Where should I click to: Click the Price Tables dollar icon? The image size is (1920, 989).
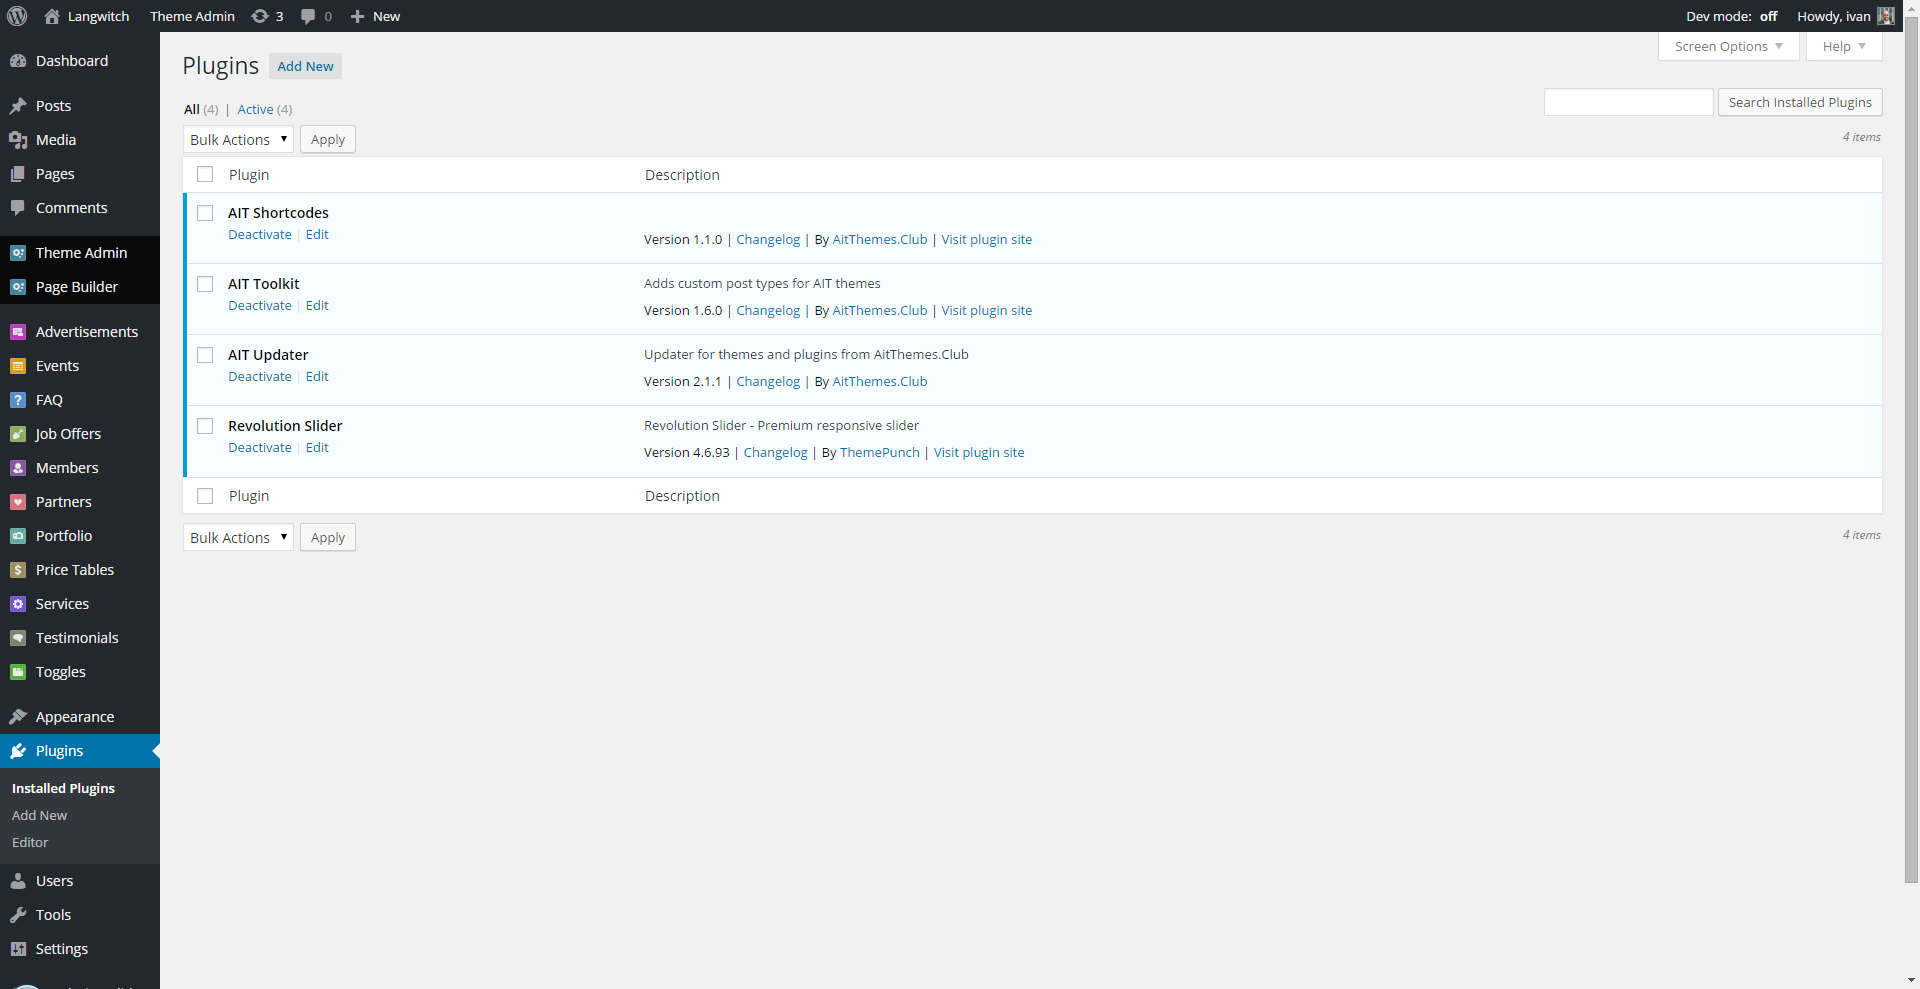coord(18,570)
